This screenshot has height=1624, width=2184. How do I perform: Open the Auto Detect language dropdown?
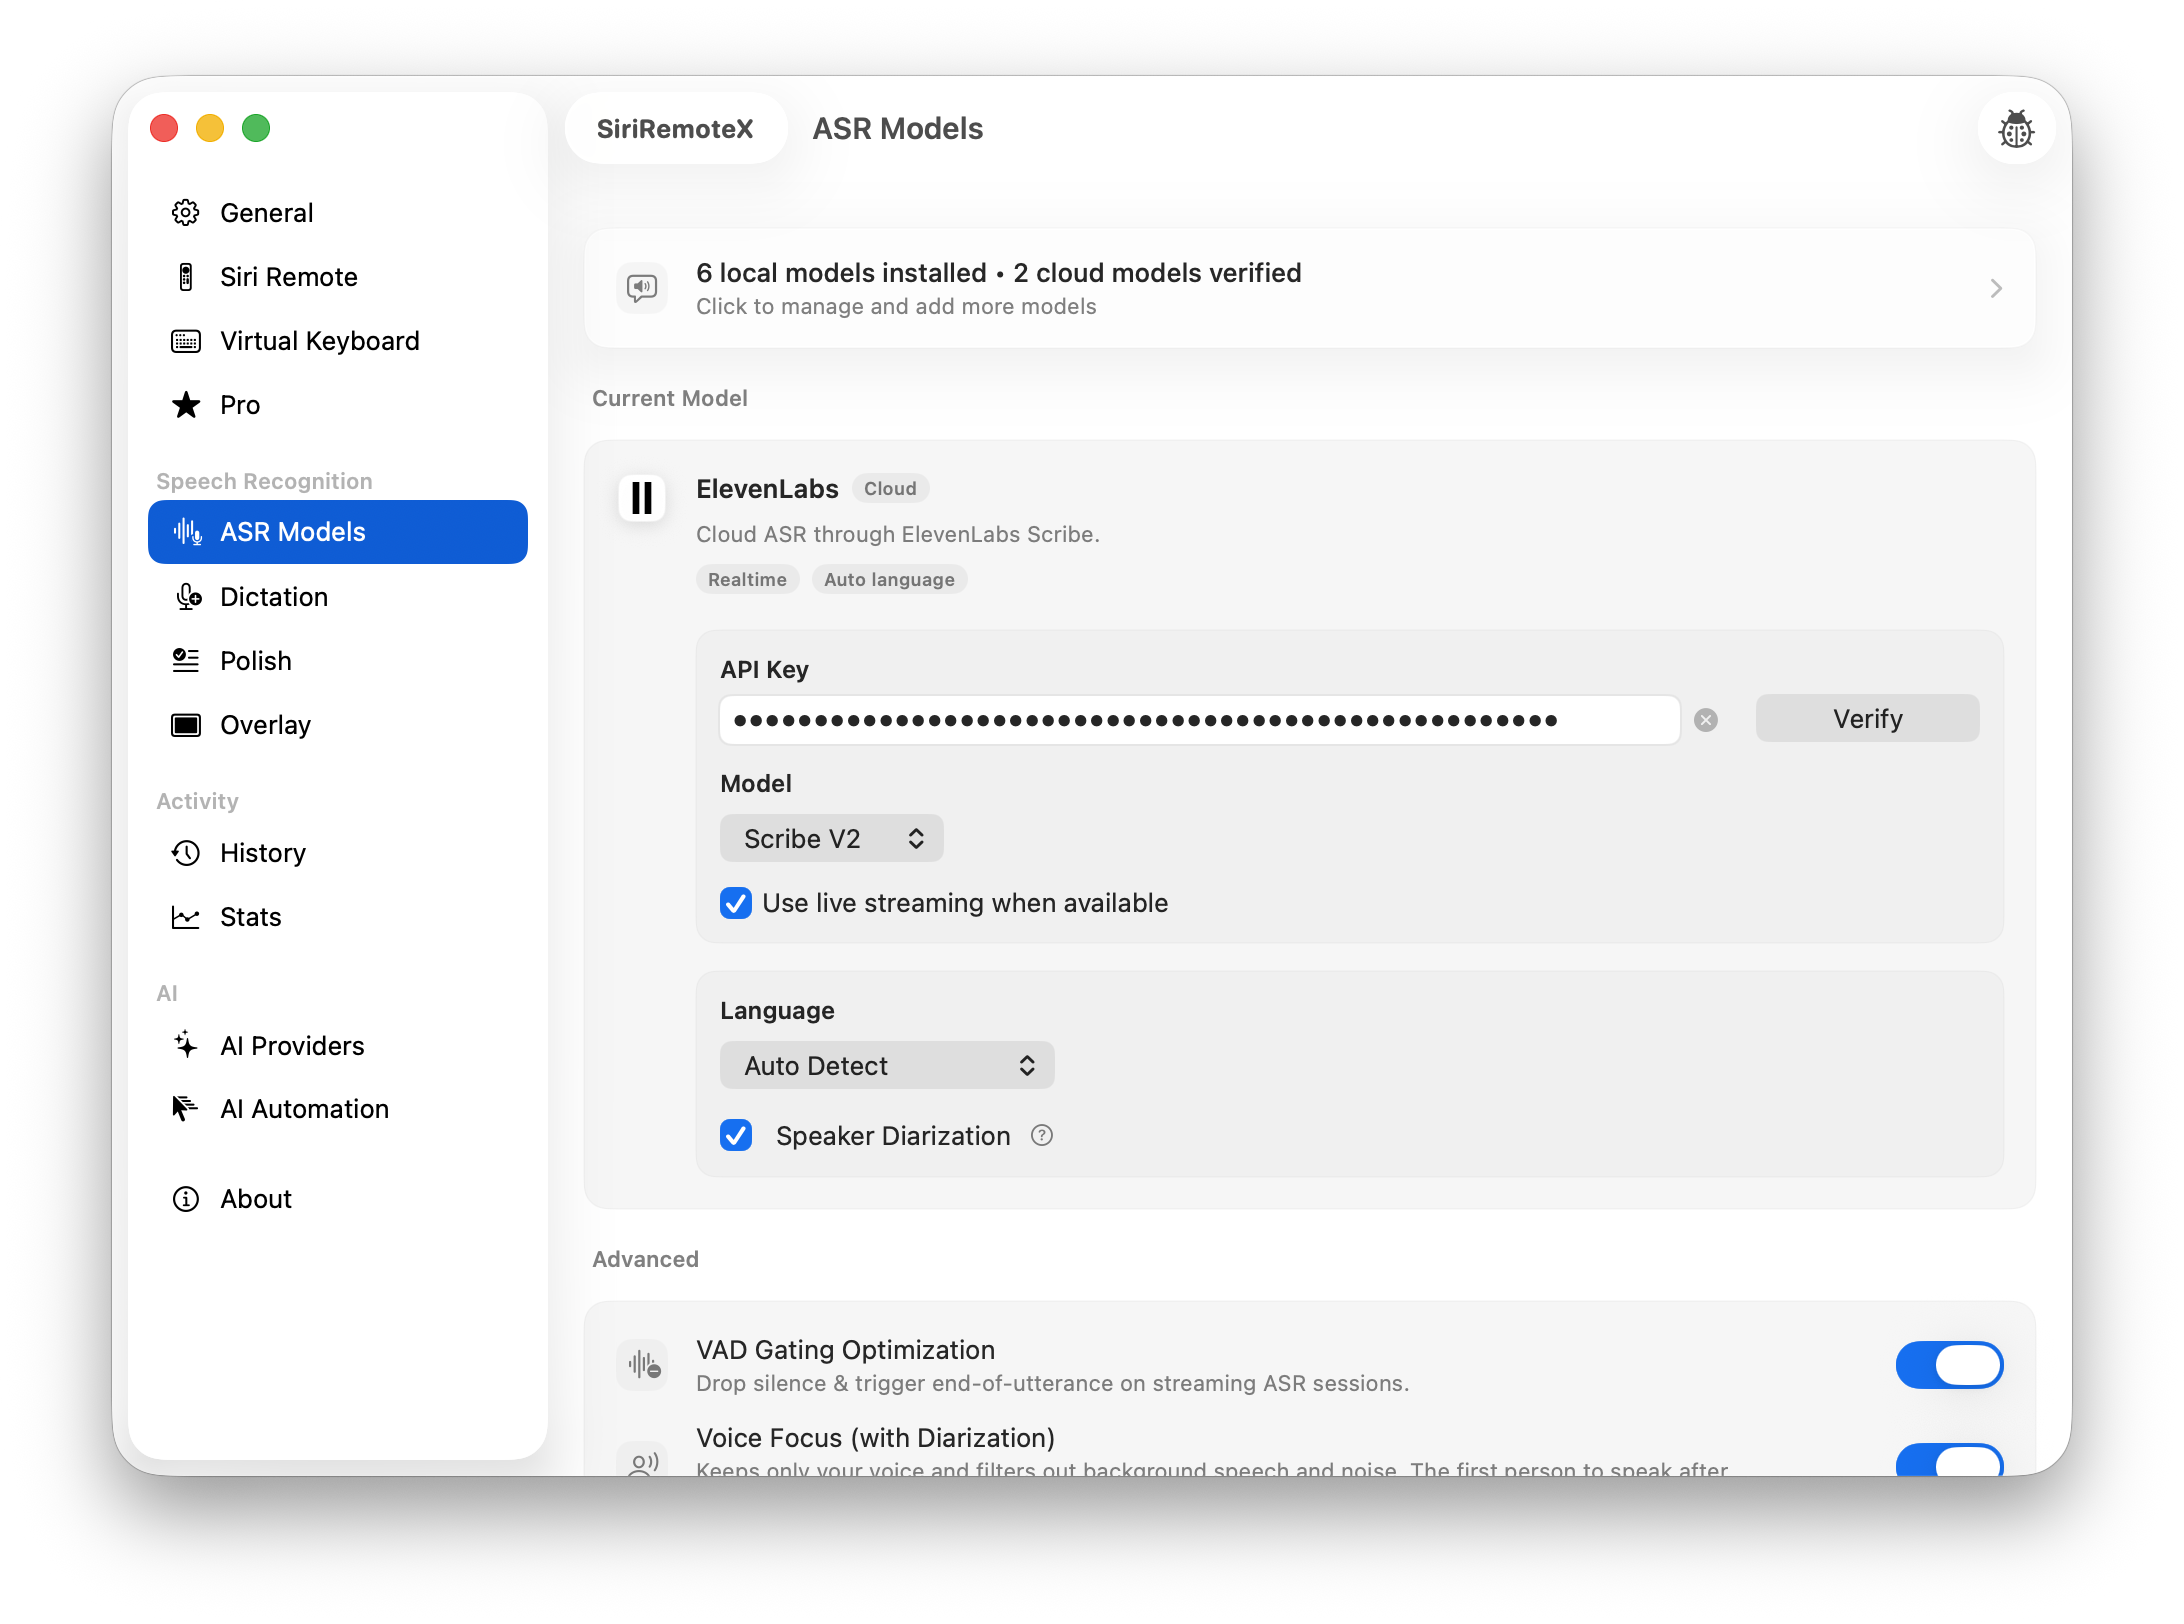(x=887, y=1065)
